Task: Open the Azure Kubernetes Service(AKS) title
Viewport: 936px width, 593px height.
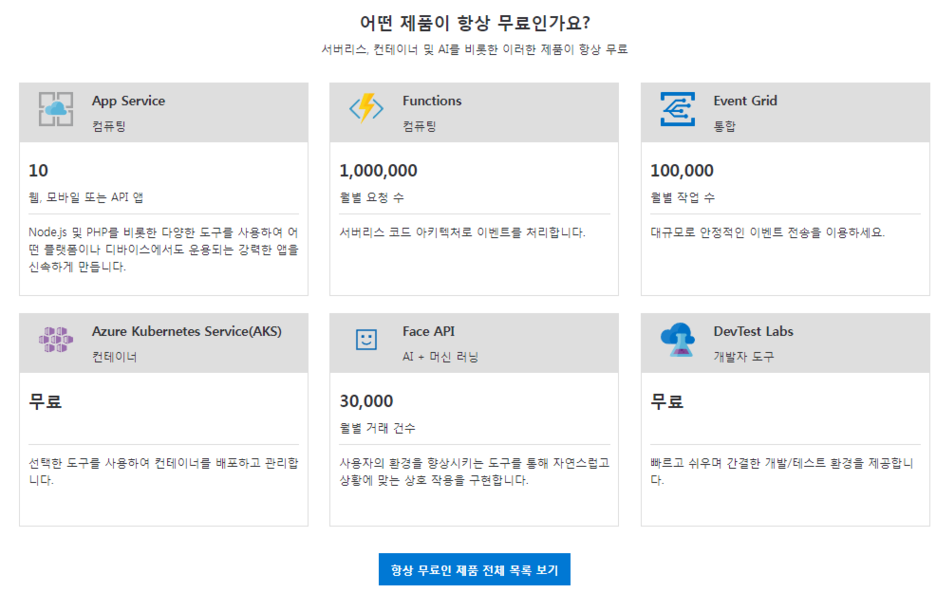Action: point(187,331)
